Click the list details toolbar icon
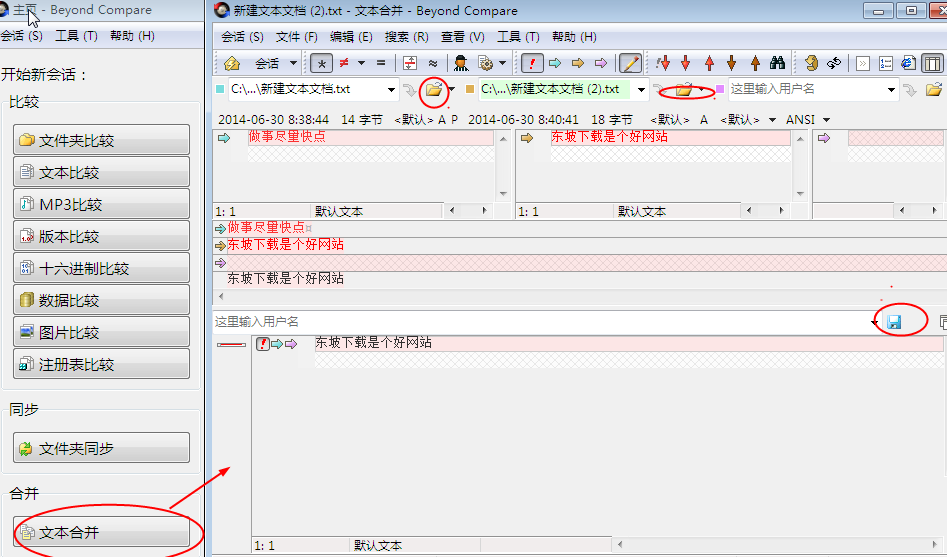The width and height of the screenshot is (947, 557). click(886, 63)
